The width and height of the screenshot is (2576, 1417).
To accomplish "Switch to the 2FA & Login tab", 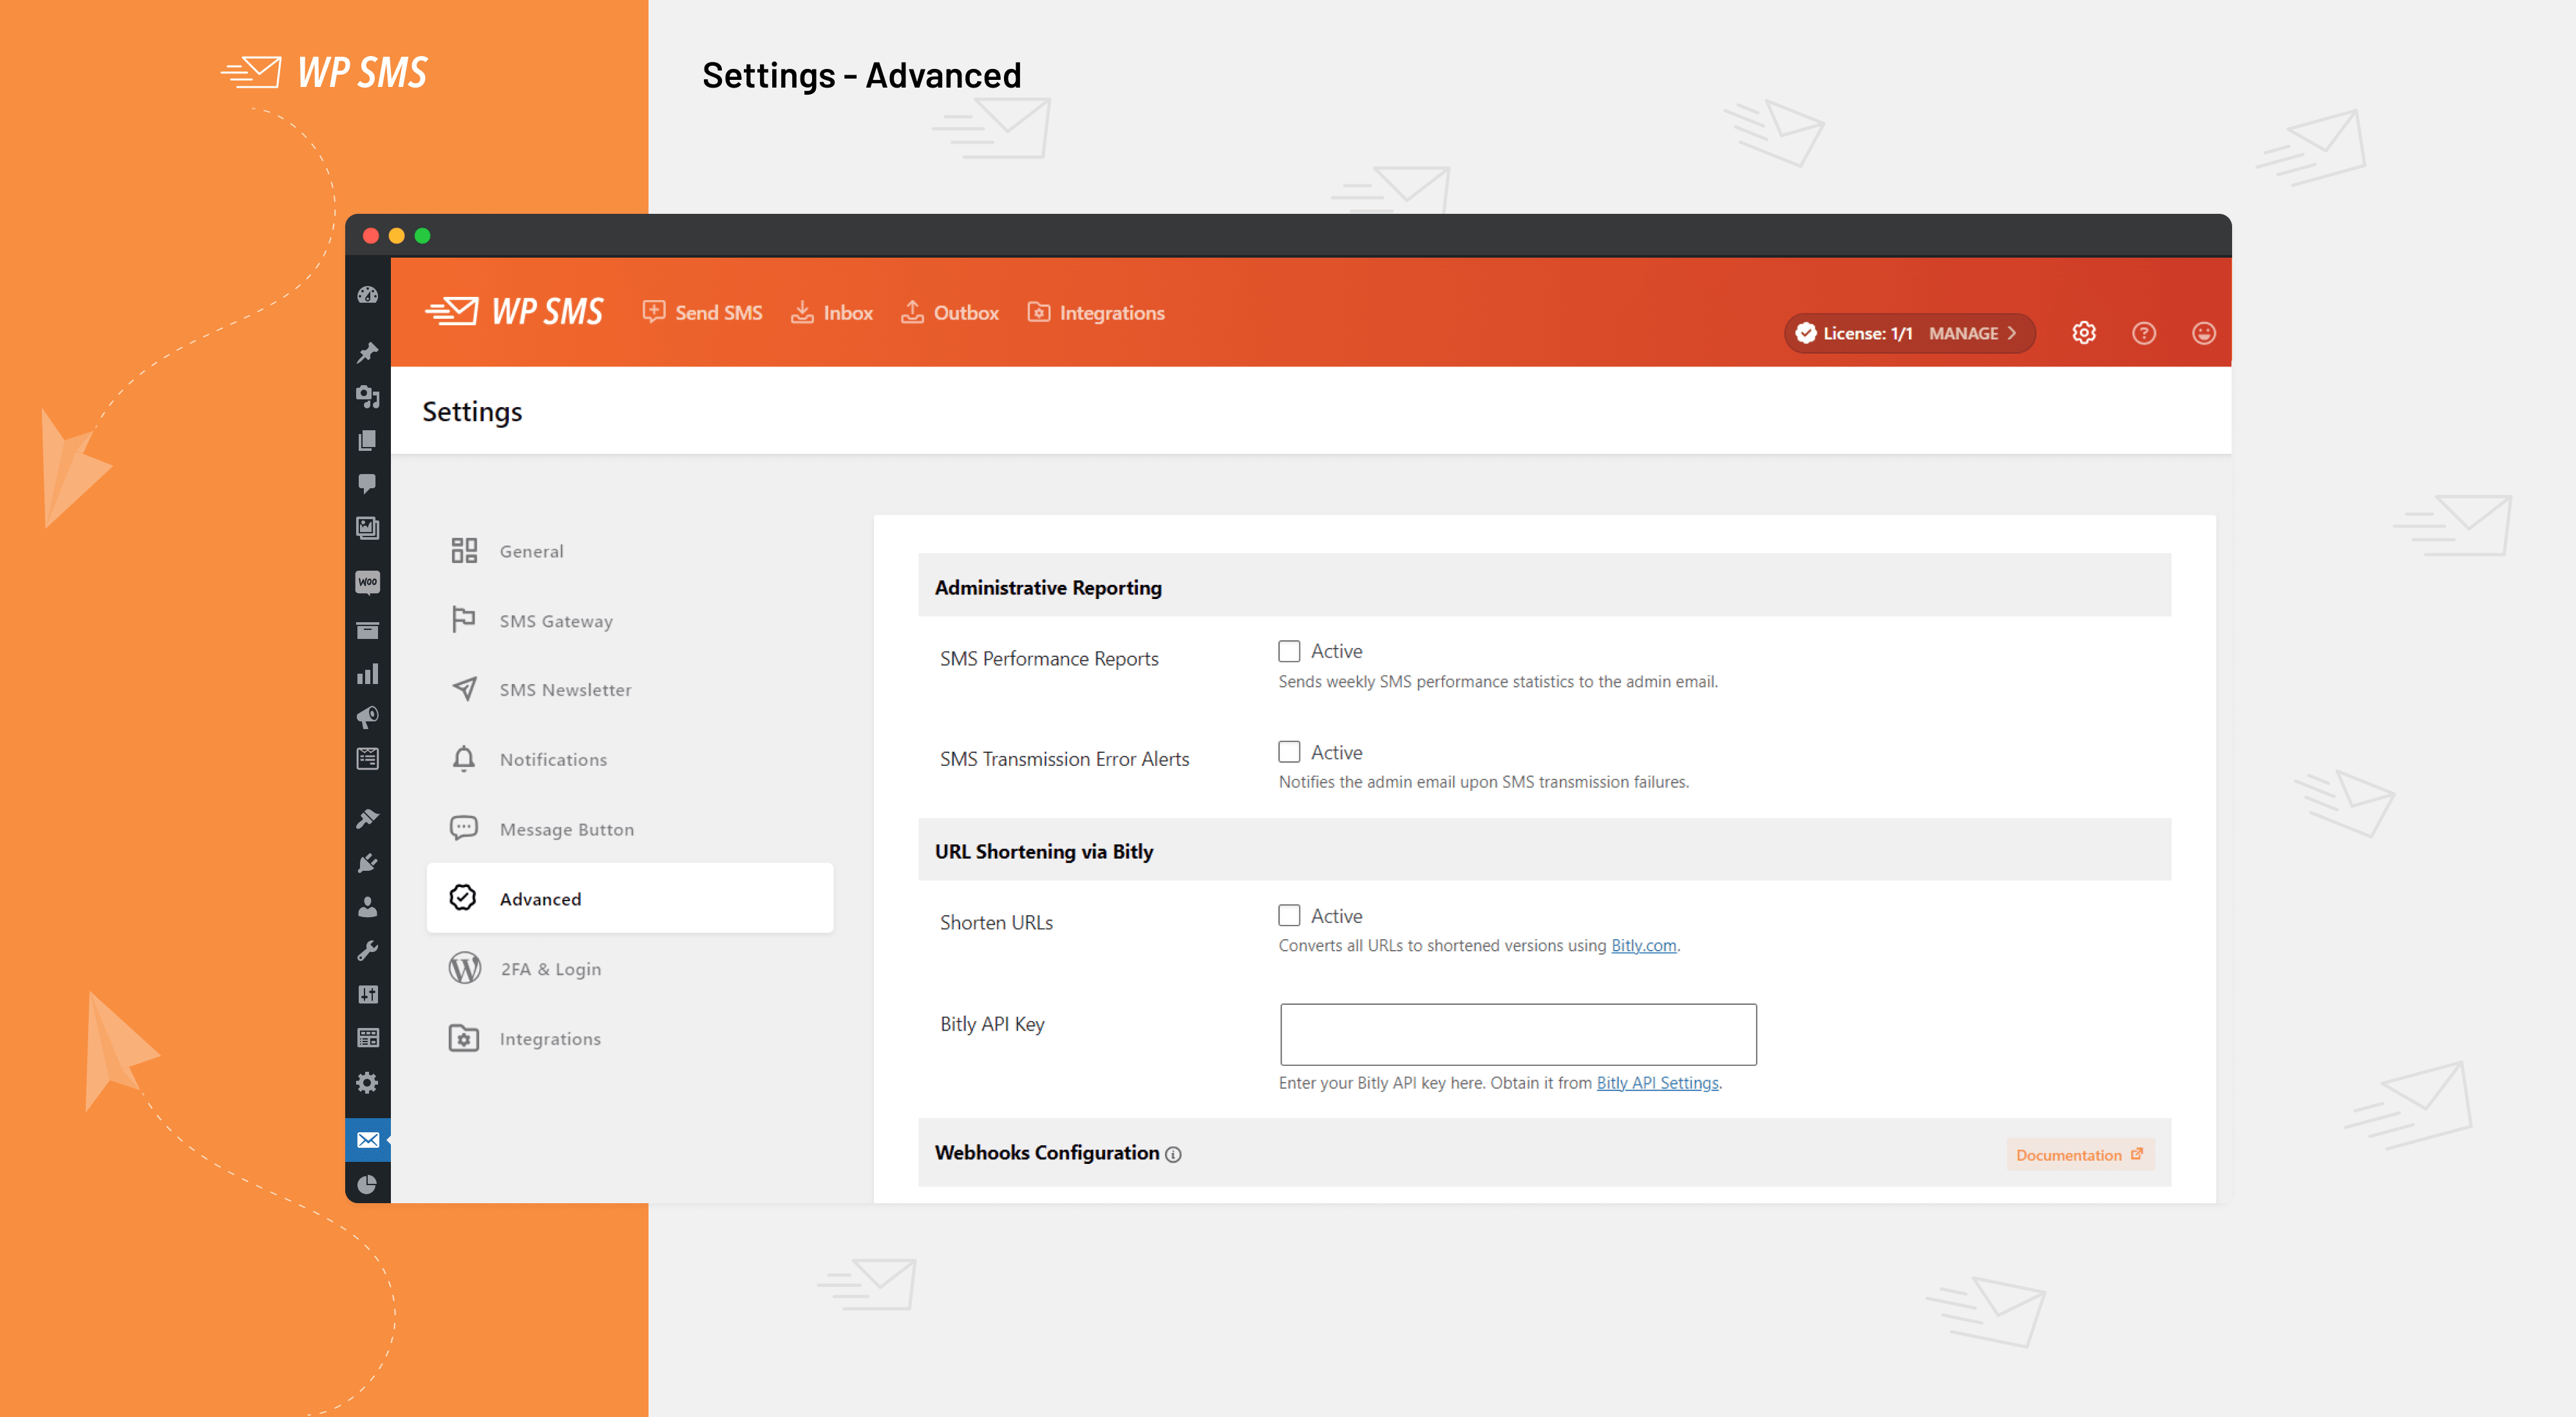I will click(550, 969).
